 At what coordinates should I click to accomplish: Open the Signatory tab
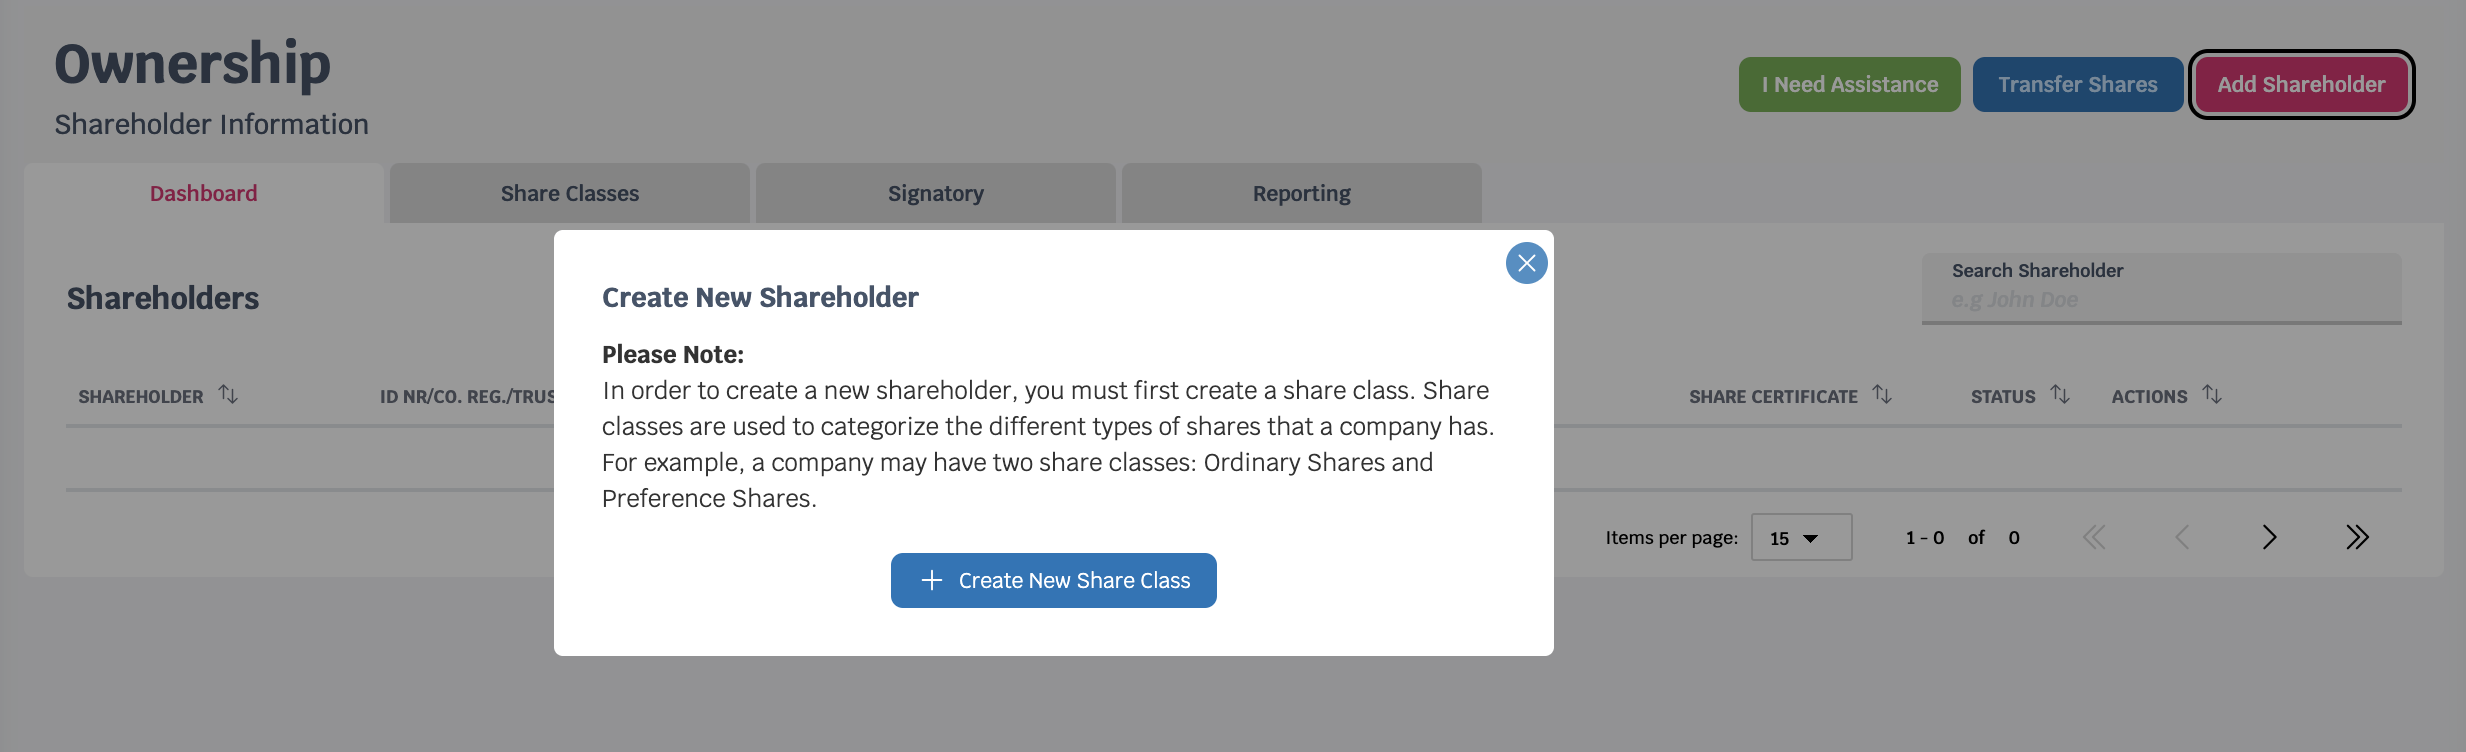(936, 193)
